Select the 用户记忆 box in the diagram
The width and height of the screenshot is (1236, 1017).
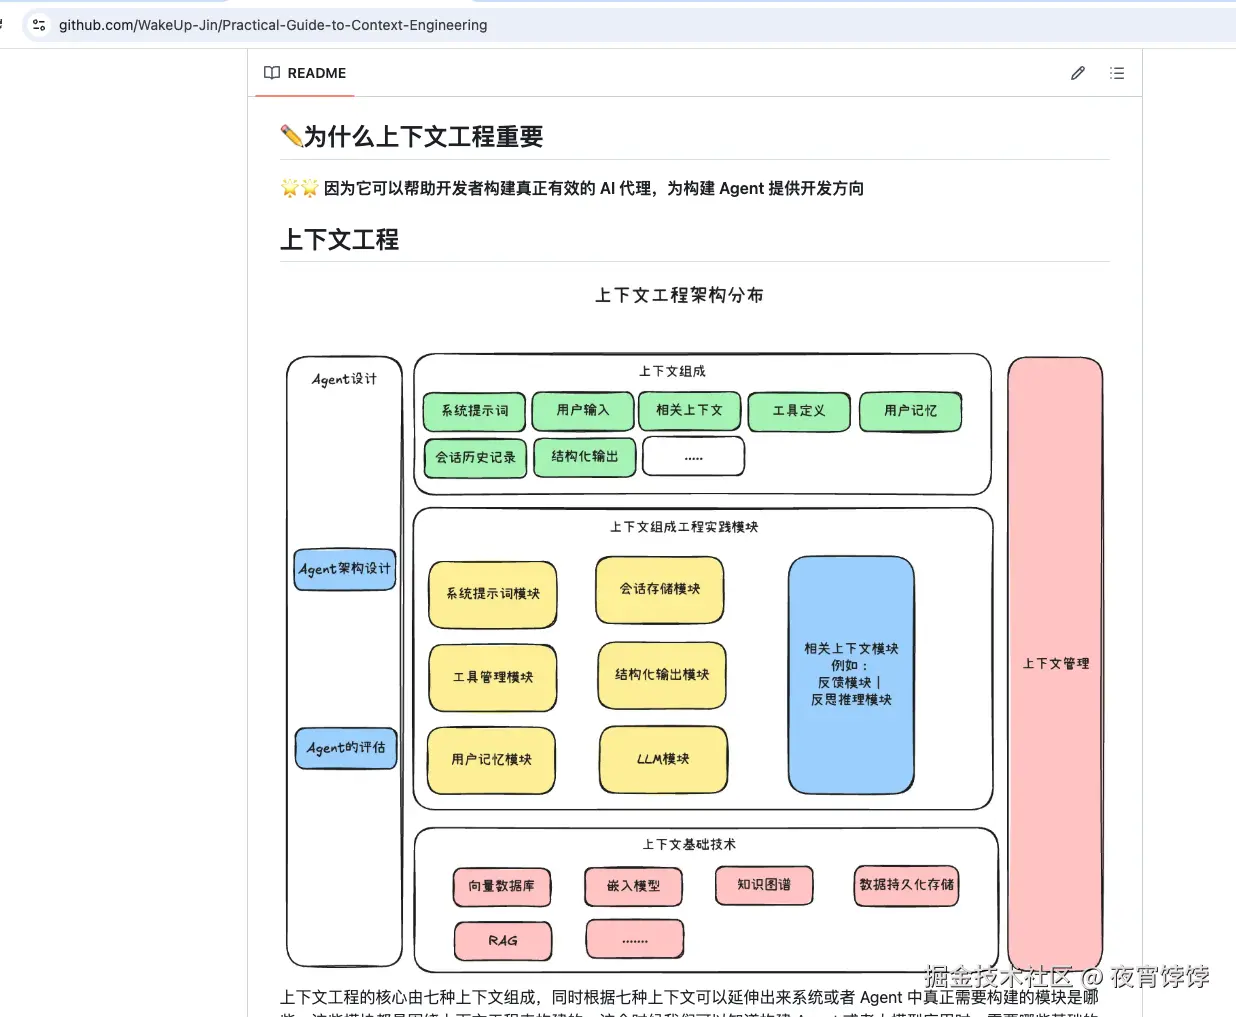[910, 411]
